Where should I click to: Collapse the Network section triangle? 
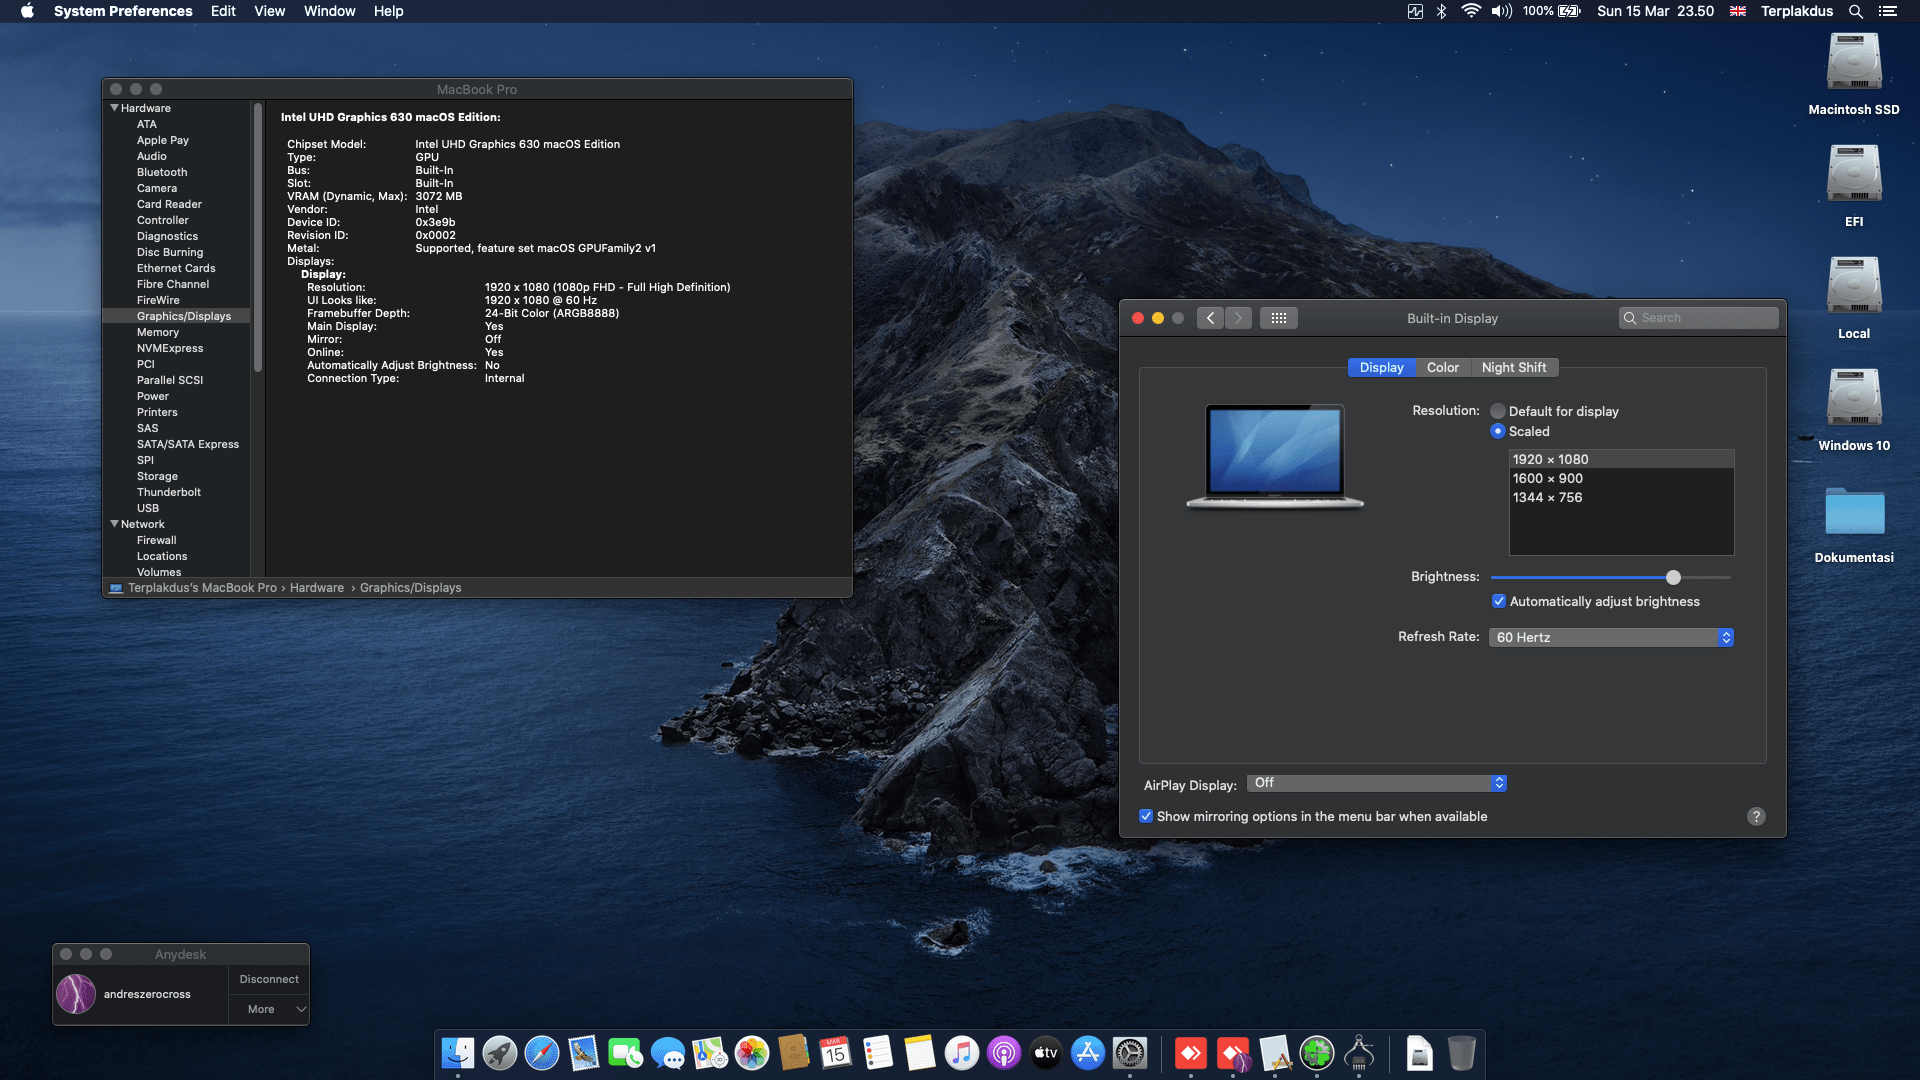coord(114,523)
